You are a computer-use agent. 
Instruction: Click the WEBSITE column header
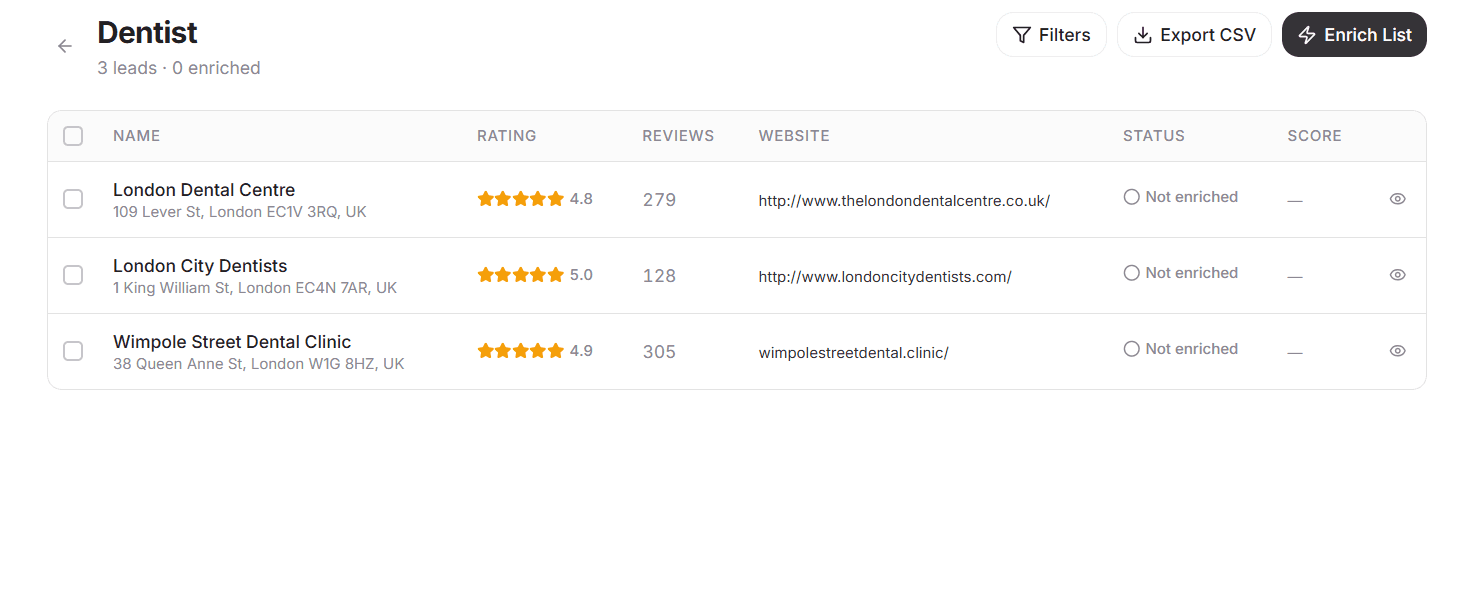coord(794,136)
